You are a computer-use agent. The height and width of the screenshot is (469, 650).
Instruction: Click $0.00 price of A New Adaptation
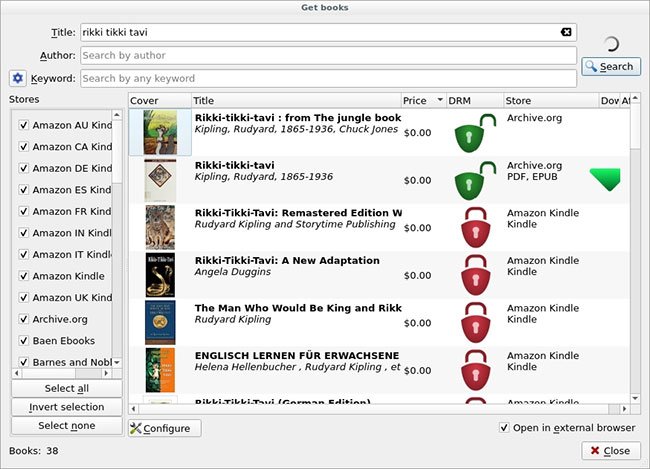(417, 275)
